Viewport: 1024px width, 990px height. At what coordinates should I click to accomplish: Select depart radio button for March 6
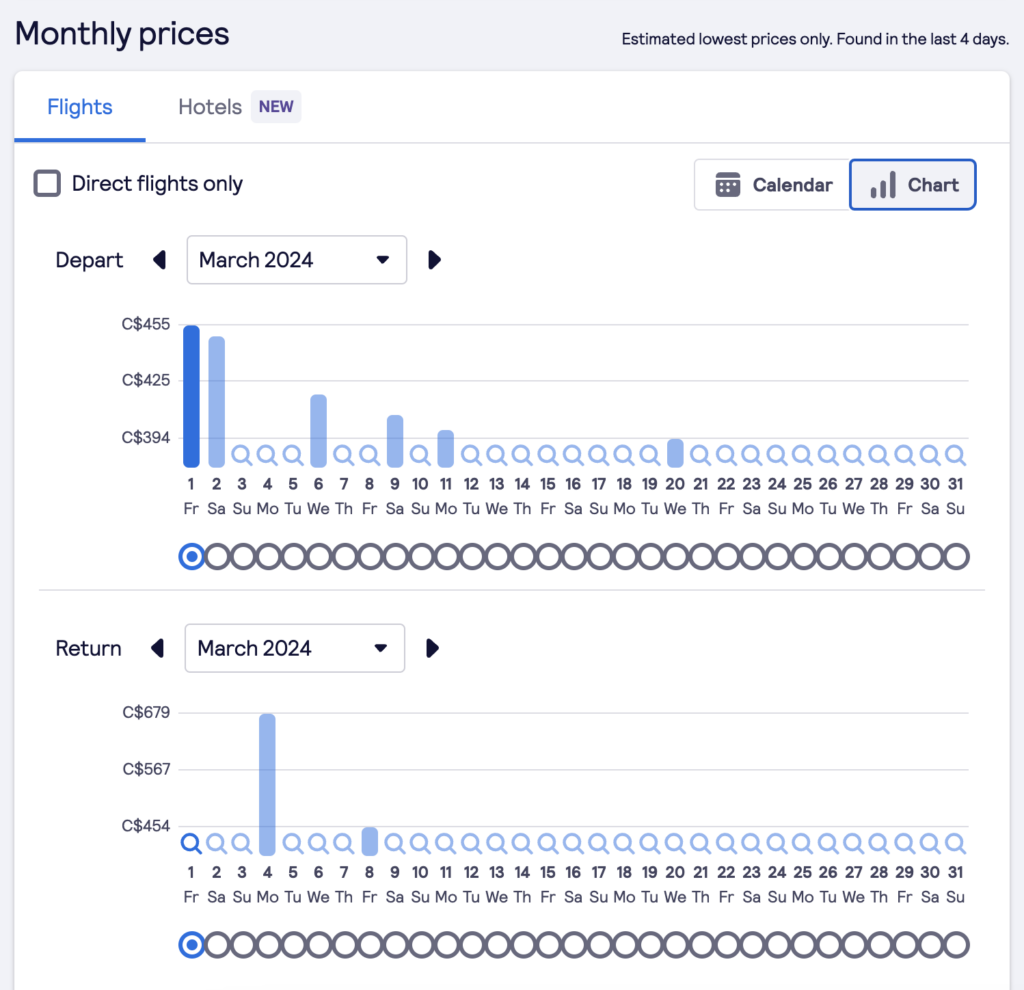[x=319, y=556]
